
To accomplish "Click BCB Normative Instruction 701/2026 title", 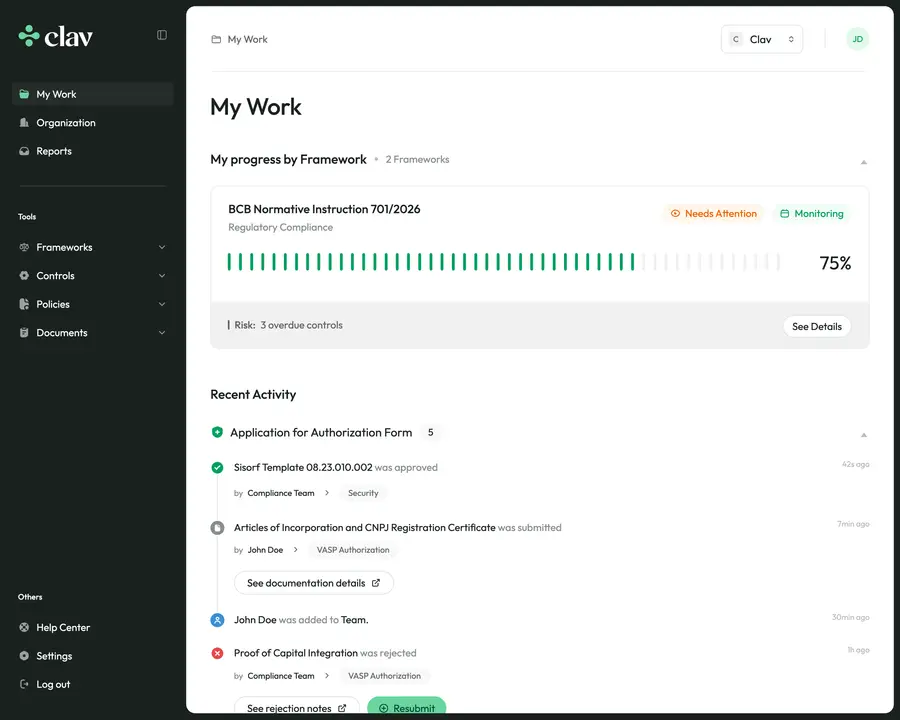I will pyautogui.click(x=324, y=209).
